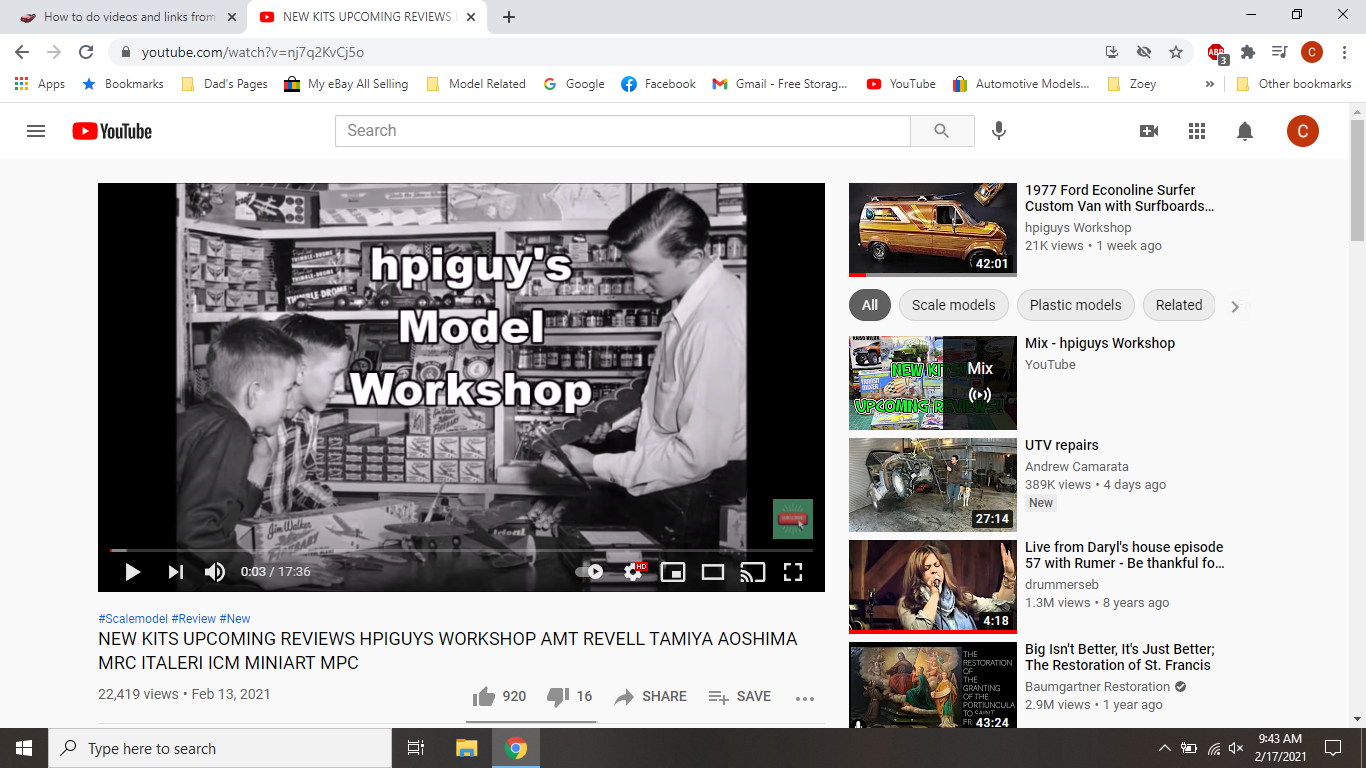Go back in browser
Image resolution: width=1366 pixels, height=768 pixels.
pyautogui.click(x=22, y=52)
